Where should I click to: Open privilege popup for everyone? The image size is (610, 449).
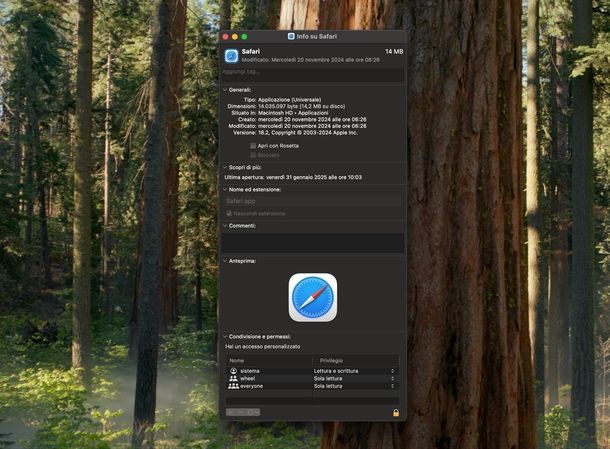[392, 386]
